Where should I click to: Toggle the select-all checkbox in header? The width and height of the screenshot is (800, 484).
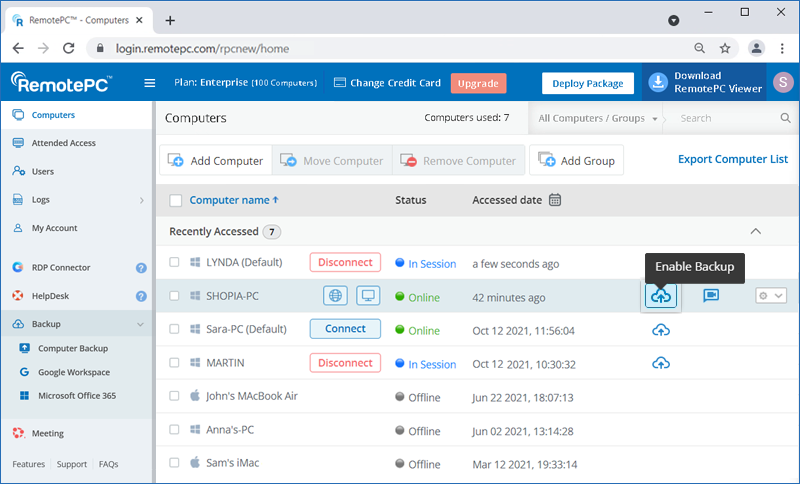point(176,200)
